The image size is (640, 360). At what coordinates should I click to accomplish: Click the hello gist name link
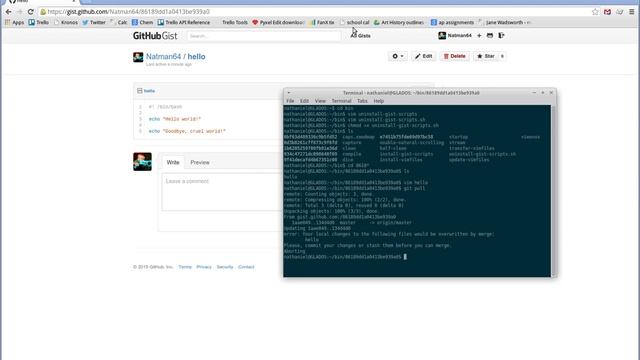(196, 57)
